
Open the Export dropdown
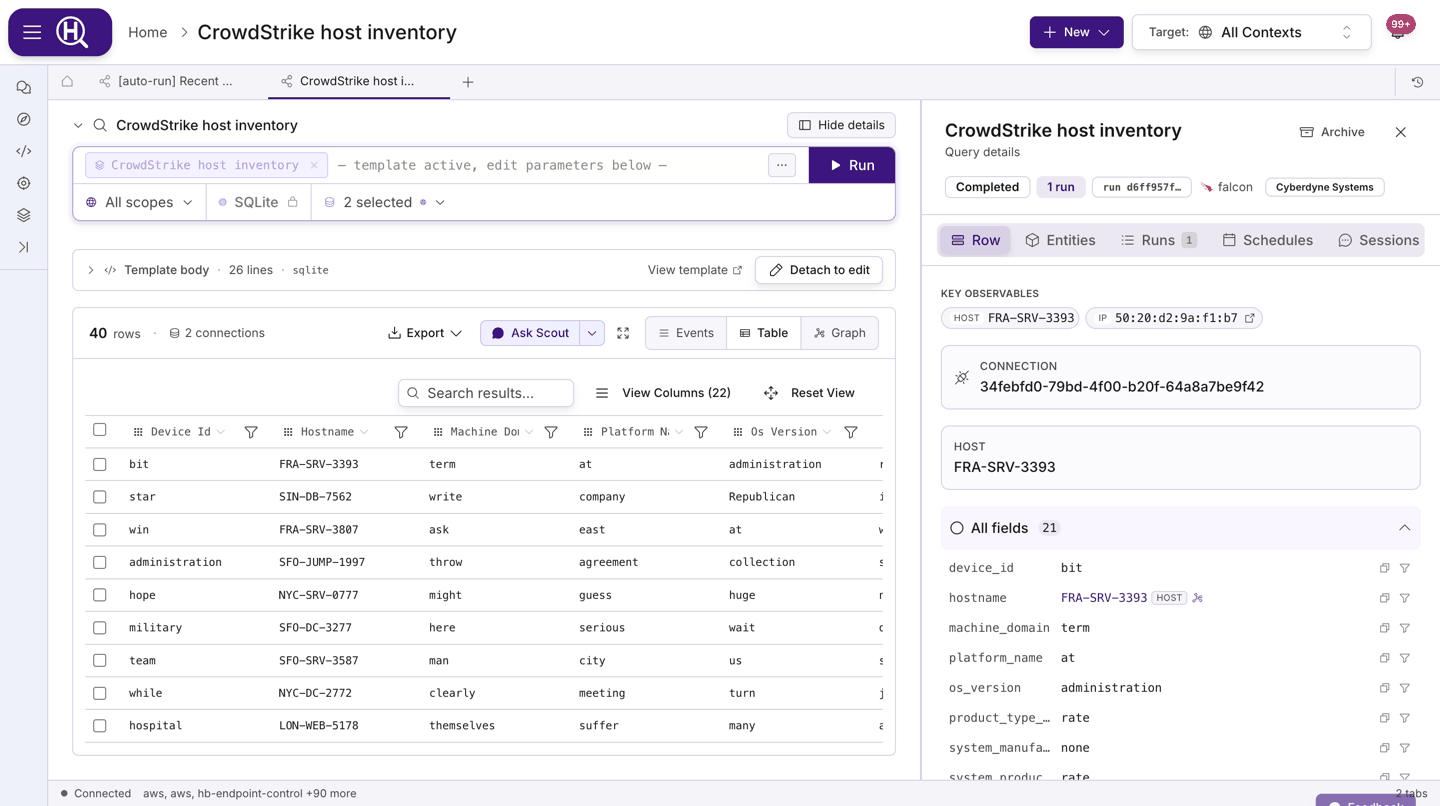[x=425, y=333]
